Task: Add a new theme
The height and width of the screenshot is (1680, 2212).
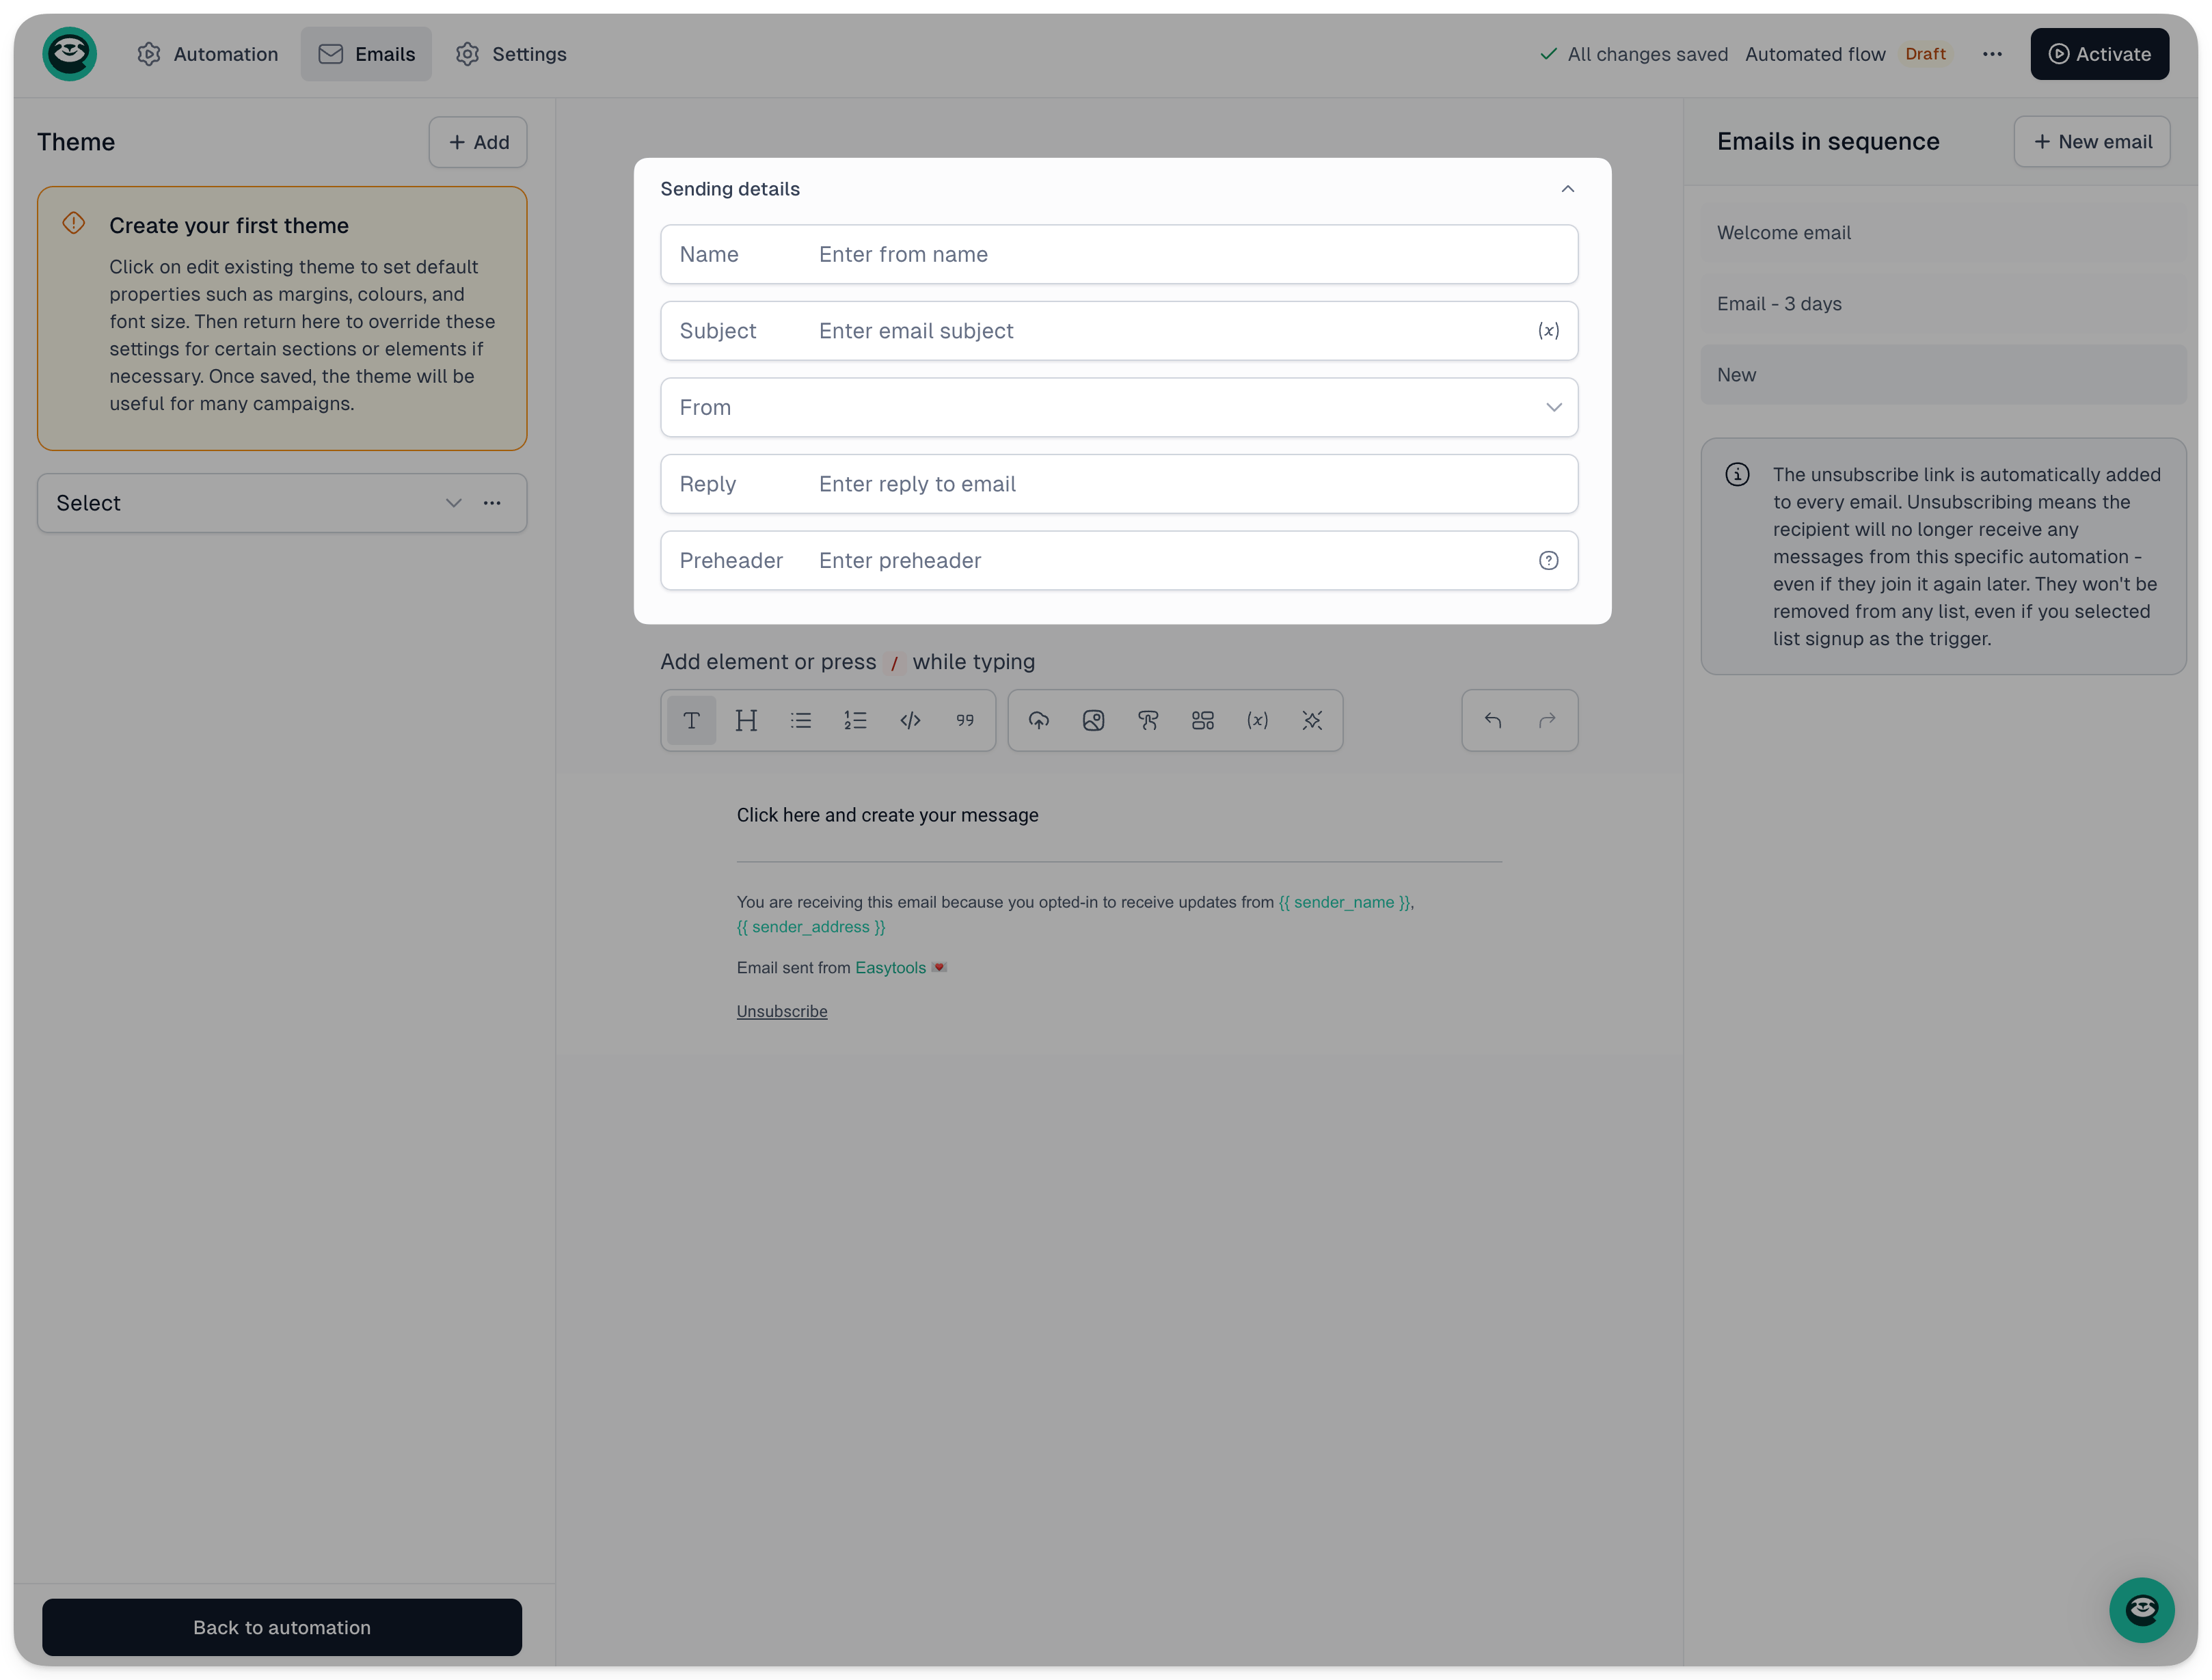Action: [478, 142]
